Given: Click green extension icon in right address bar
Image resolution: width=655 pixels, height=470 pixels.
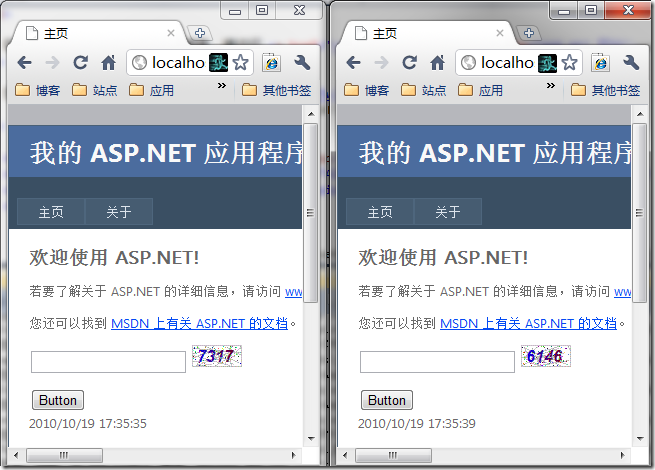Looking at the screenshot, I should (x=547, y=63).
